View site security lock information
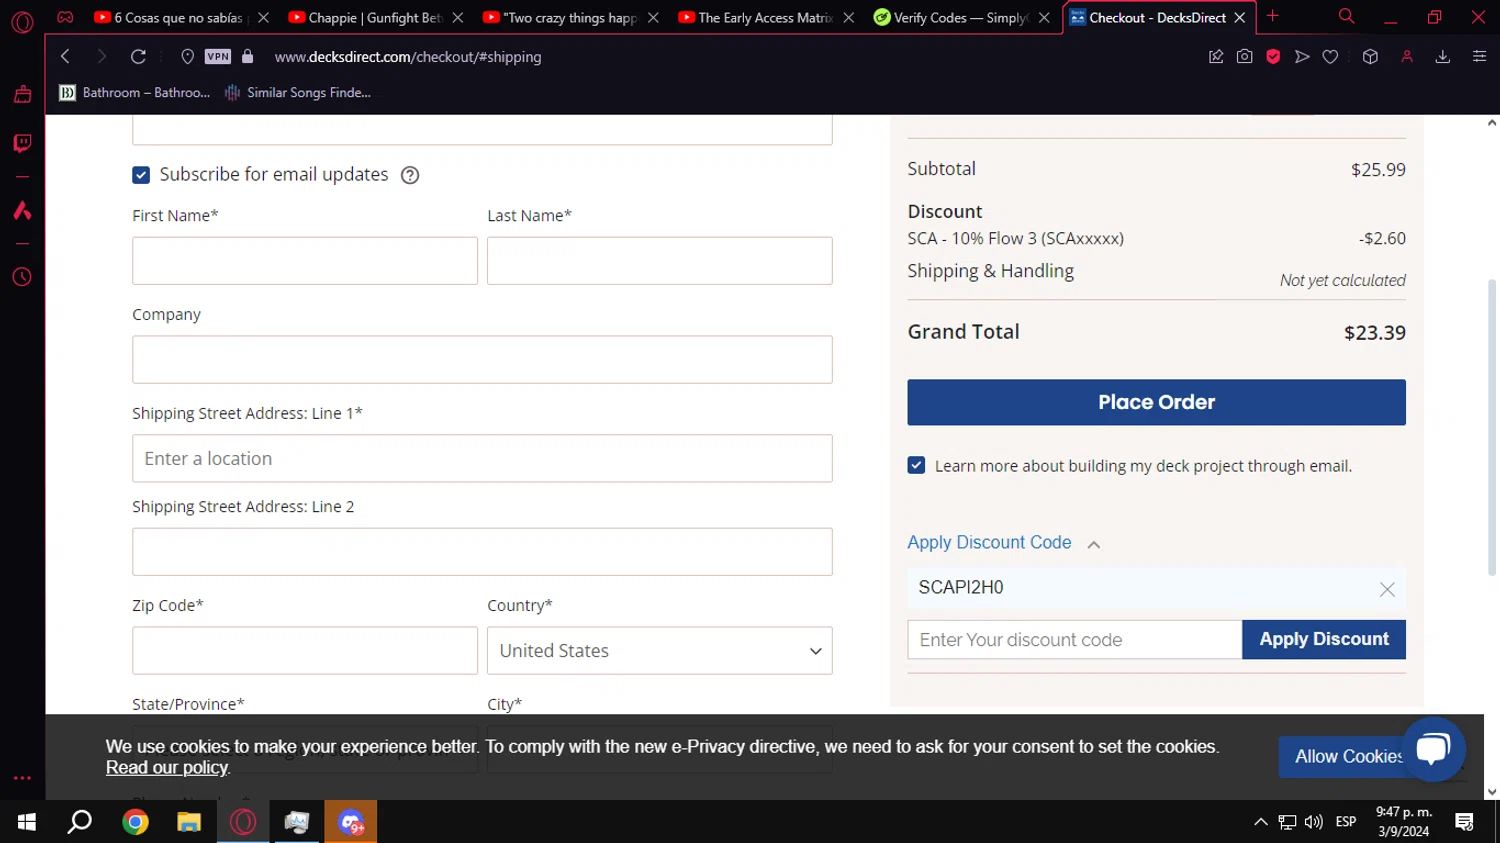This screenshot has height=843, width=1500. pyautogui.click(x=248, y=57)
